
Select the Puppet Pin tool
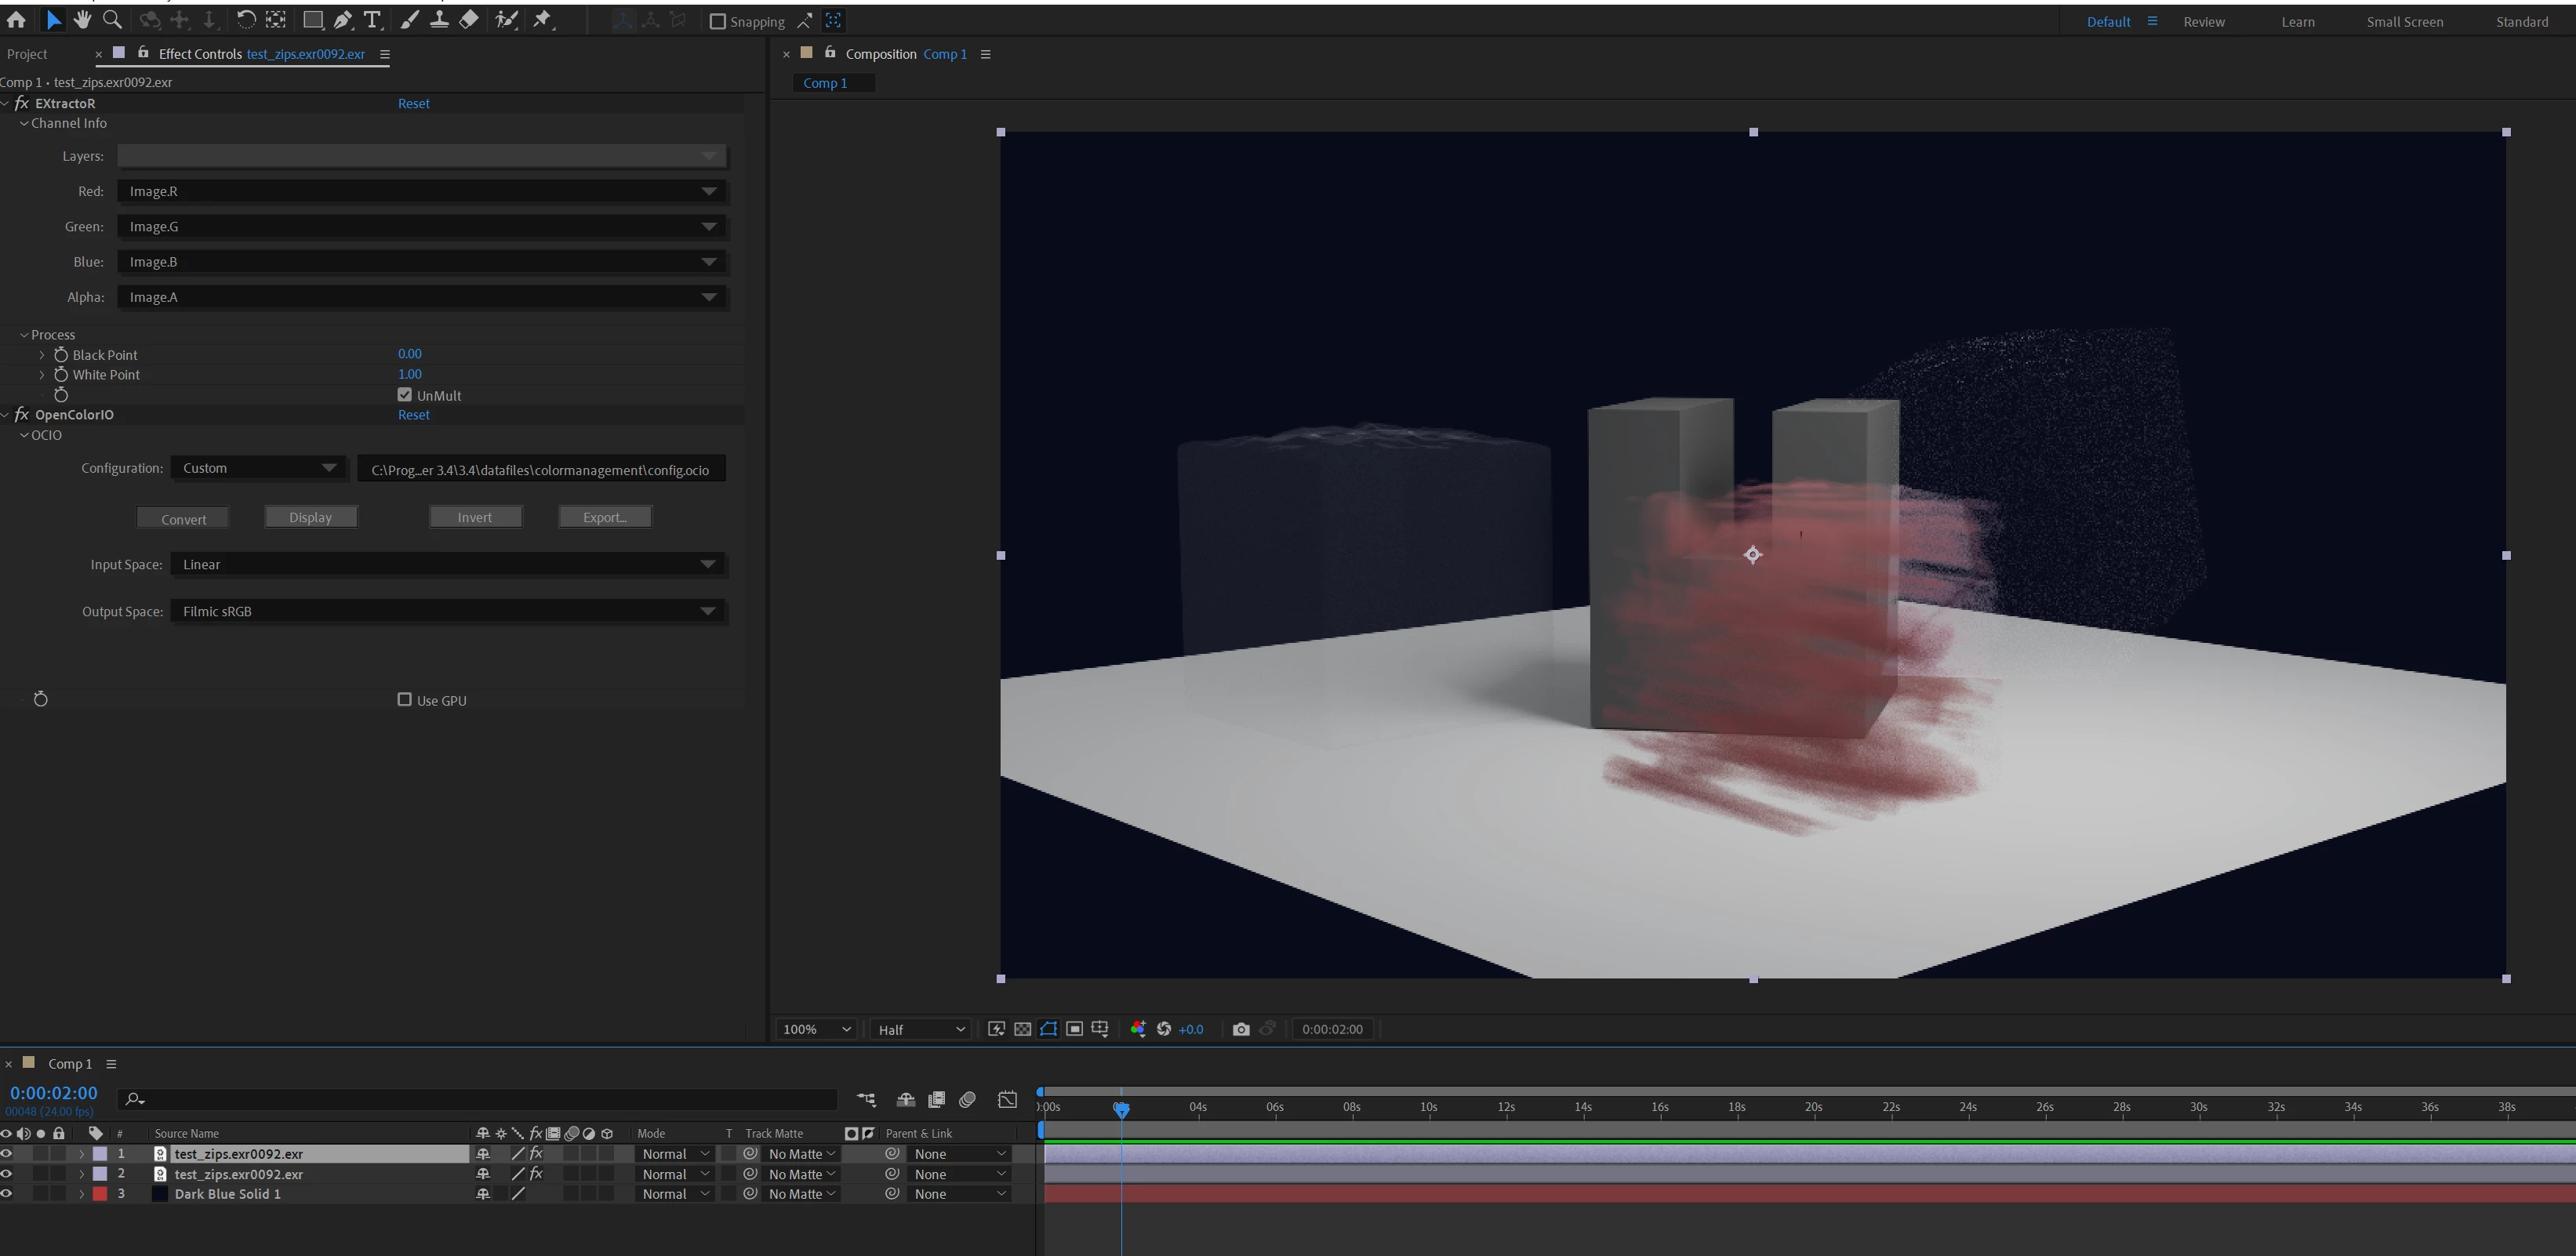pos(542,20)
